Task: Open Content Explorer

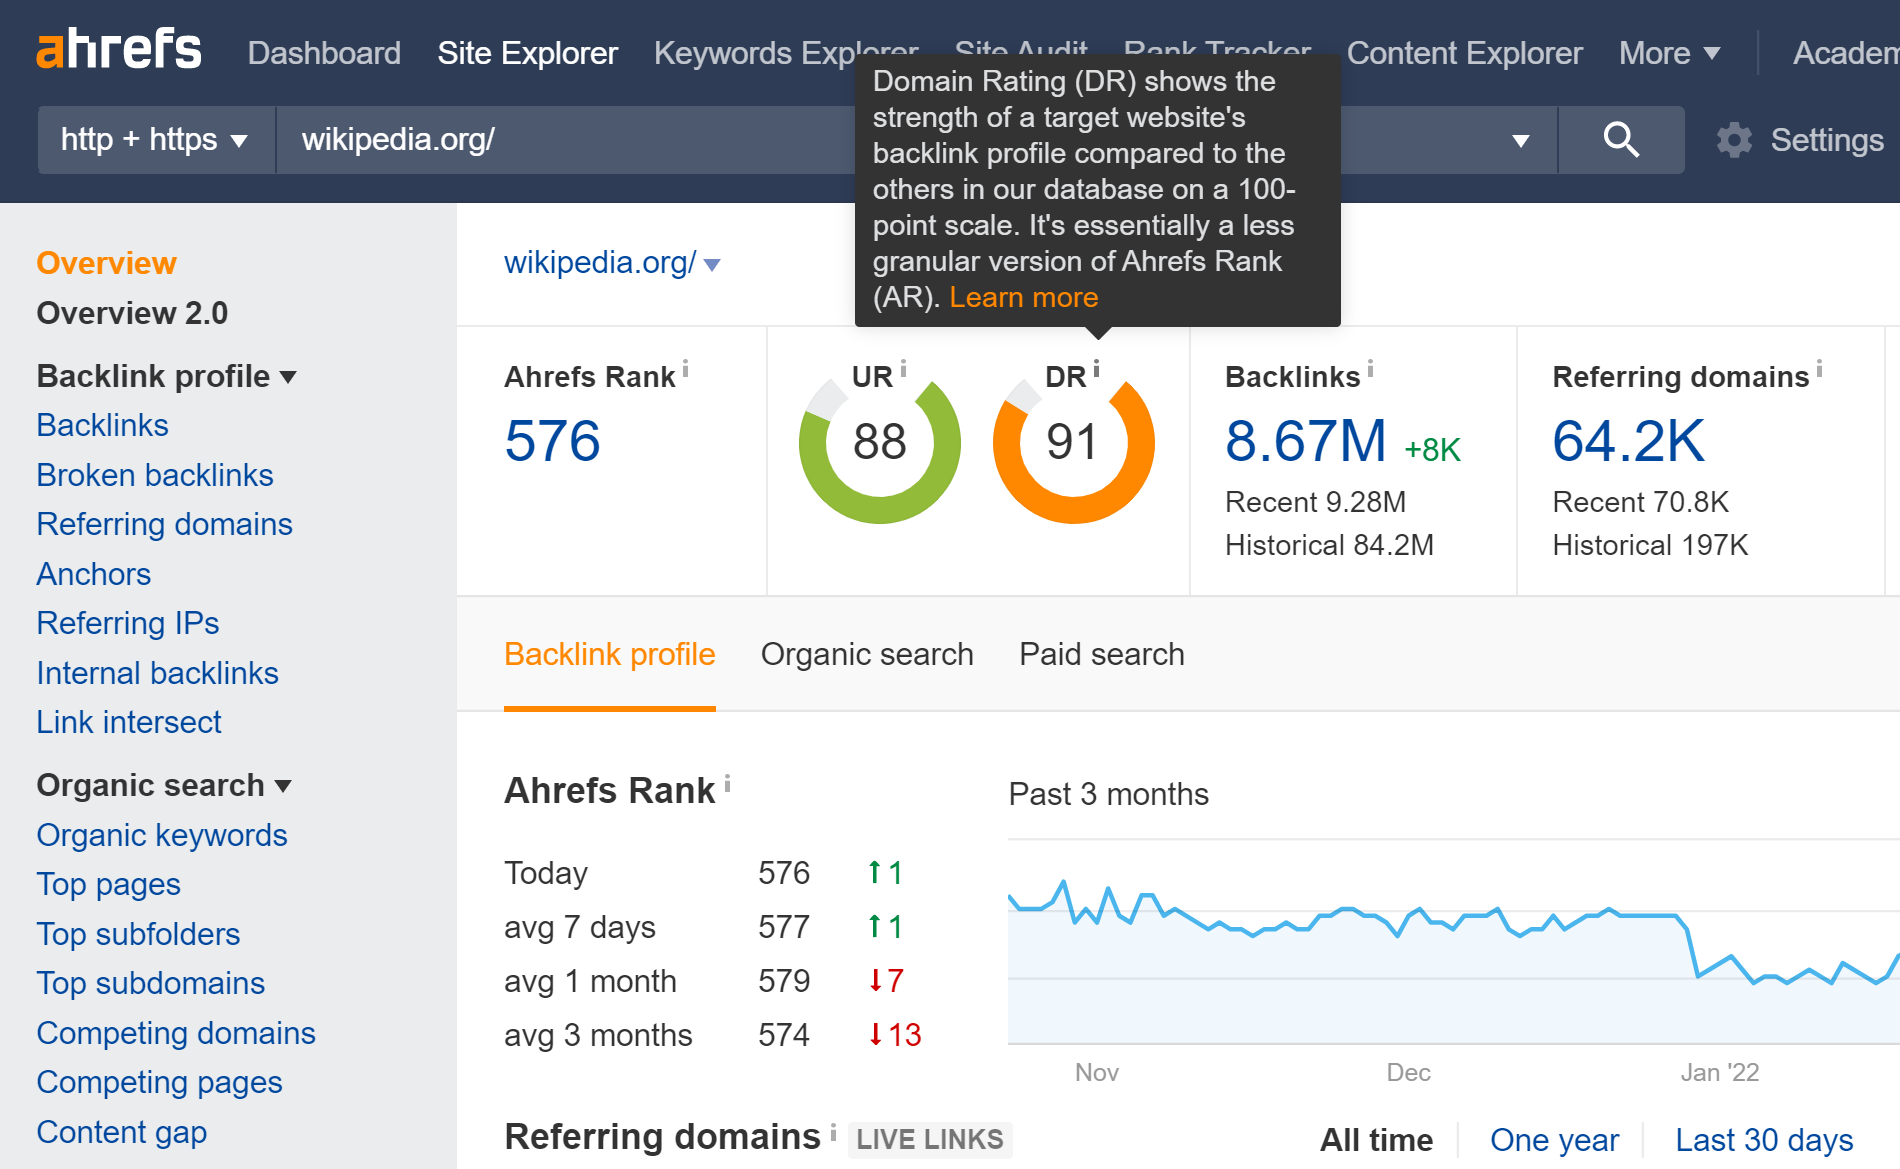Action: 1464,53
